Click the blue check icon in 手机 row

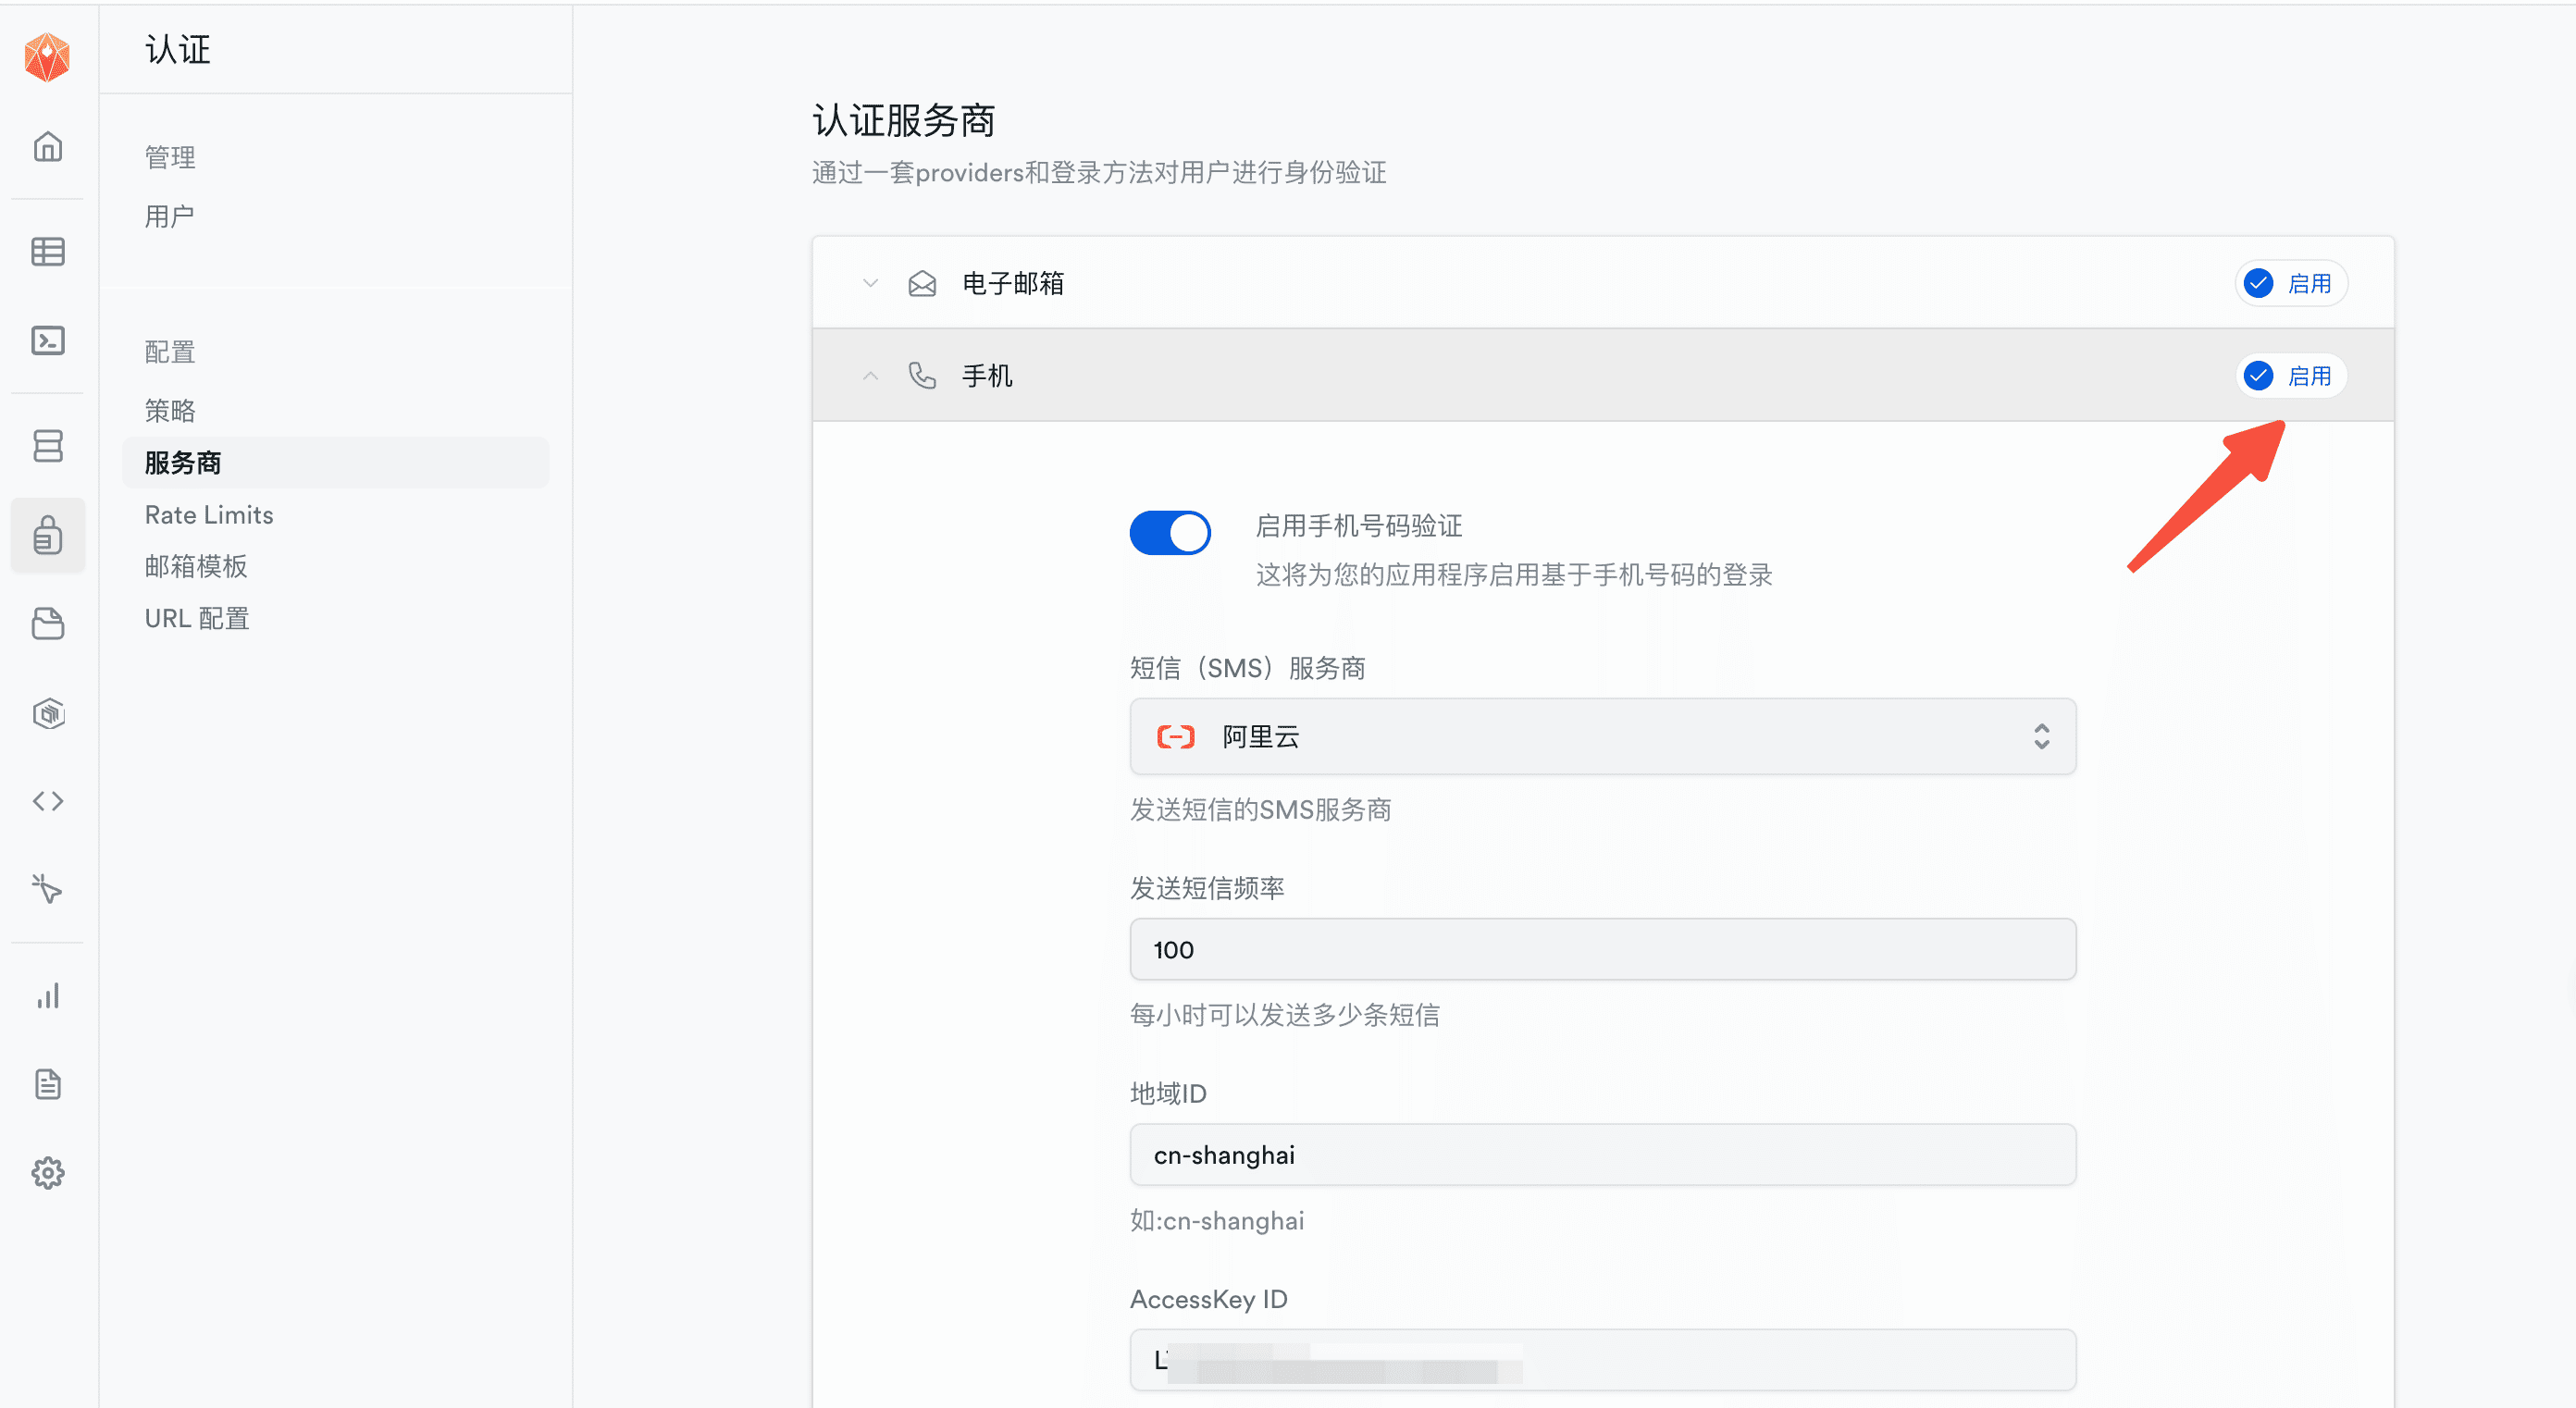point(2258,376)
